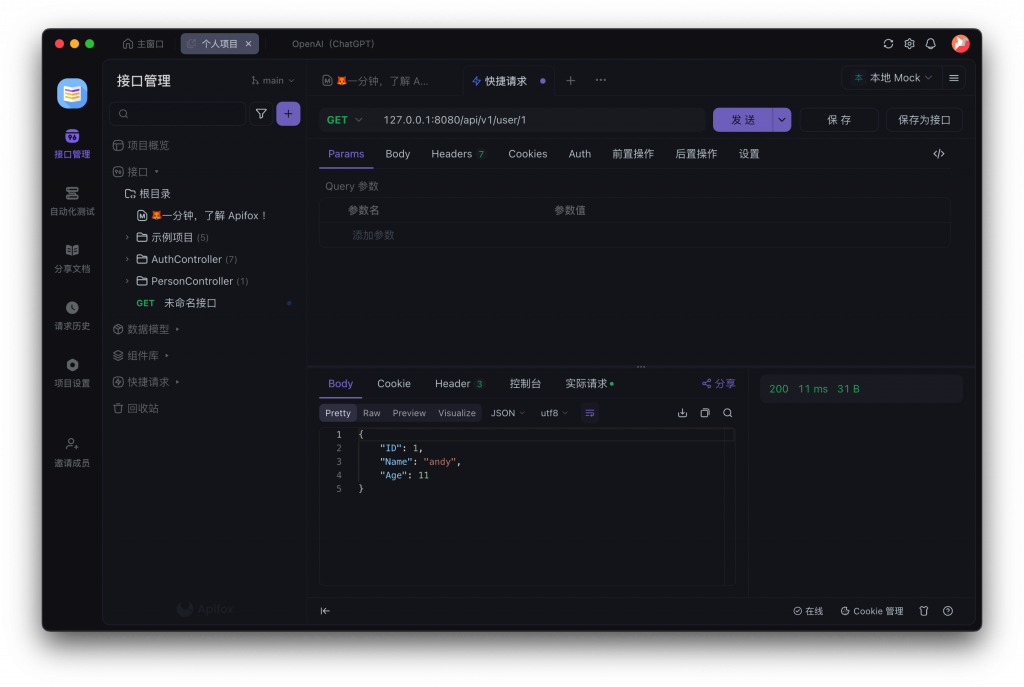Open the main branch dropdown
Image resolution: width=1024 pixels, height=687 pixels.
pyautogui.click(x=273, y=80)
